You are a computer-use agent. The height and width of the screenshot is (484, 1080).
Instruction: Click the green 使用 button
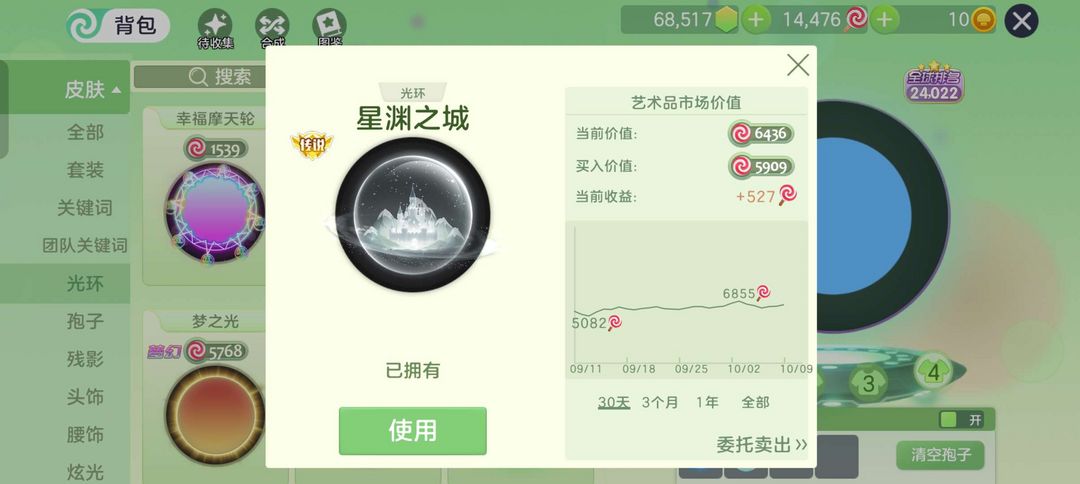[413, 430]
